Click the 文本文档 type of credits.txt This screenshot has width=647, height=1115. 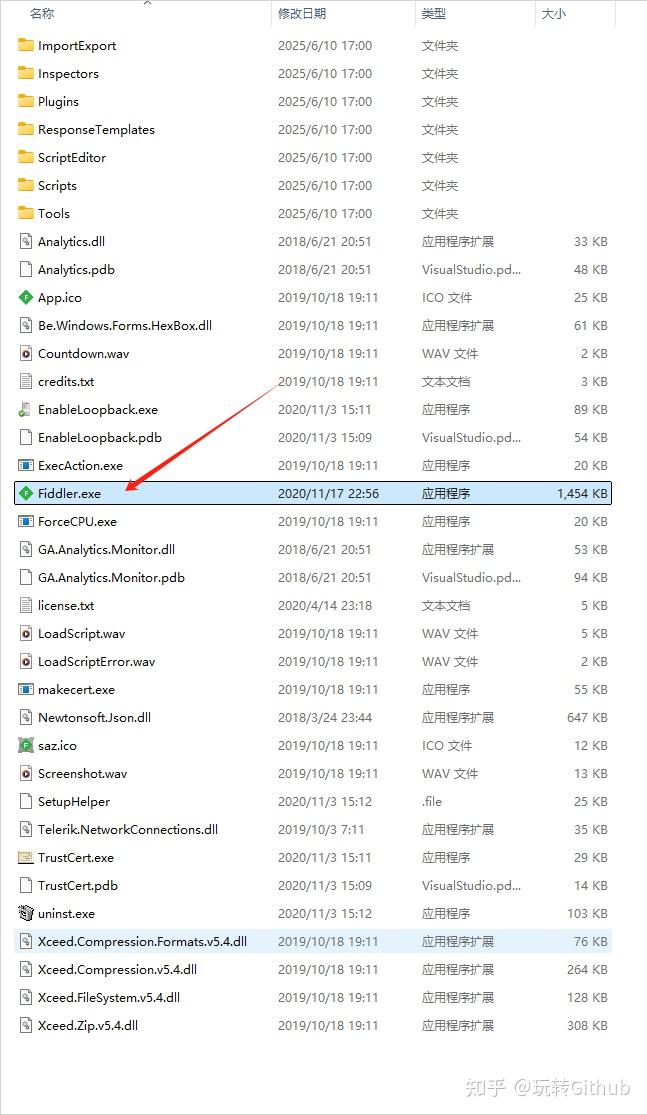[446, 382]
